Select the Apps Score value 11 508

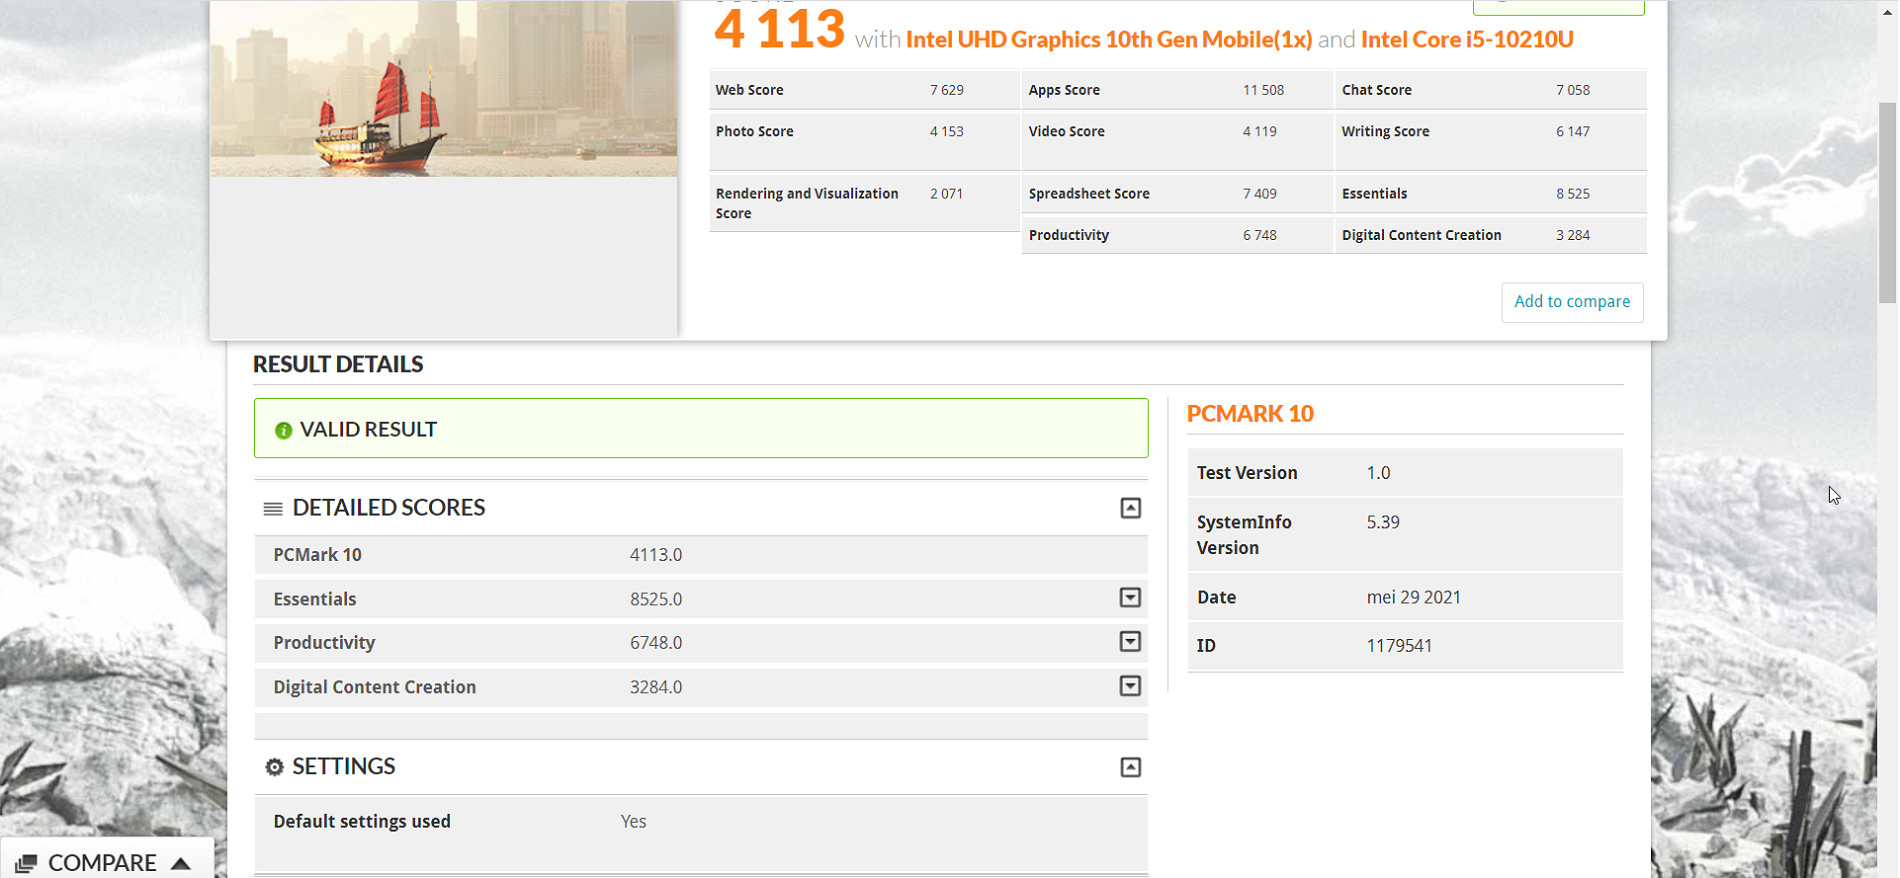1263,90
